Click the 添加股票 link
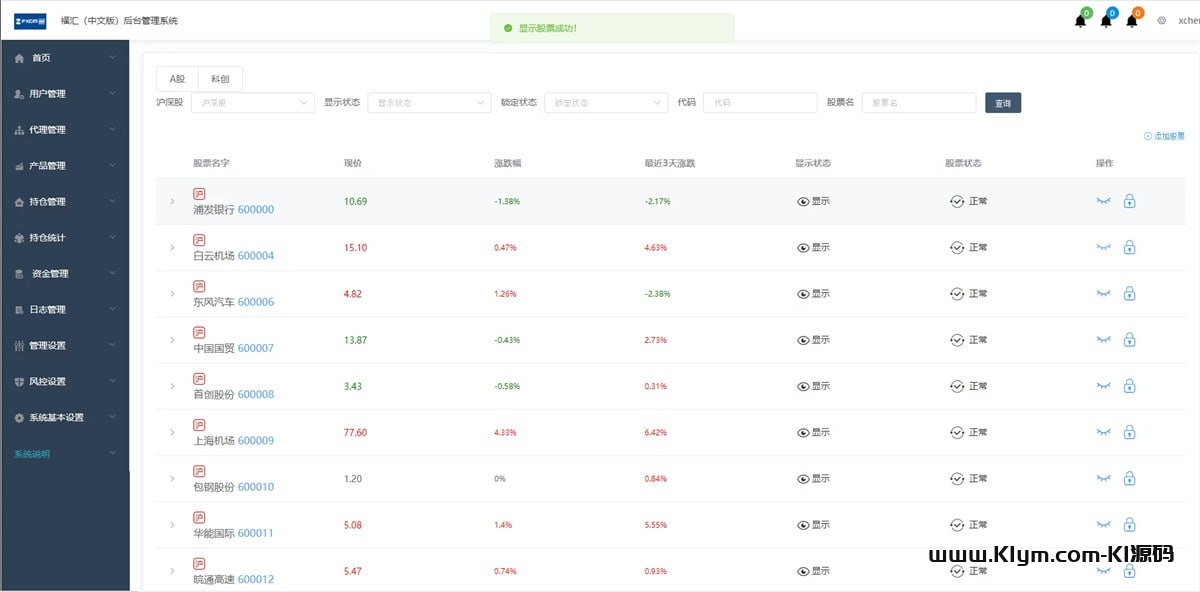 (x=1165, y=136)
